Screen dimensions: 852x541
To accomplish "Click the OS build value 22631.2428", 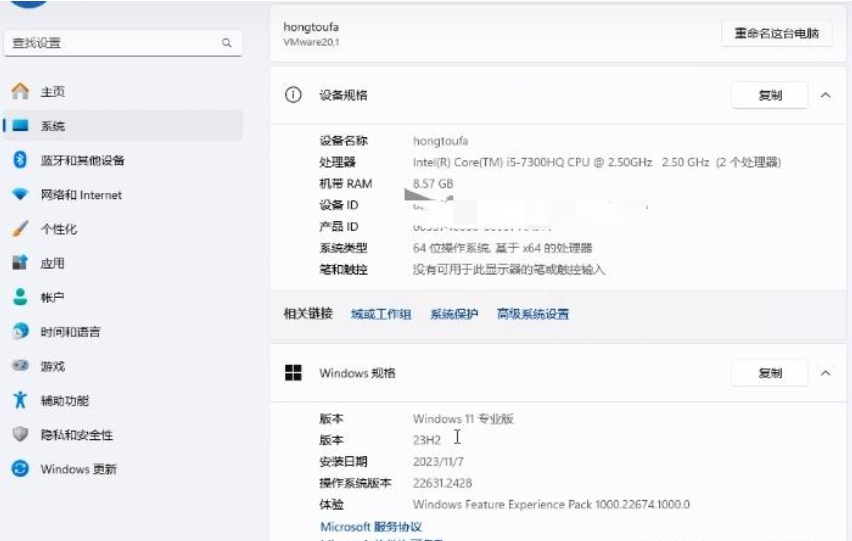I will pos(442,483).
